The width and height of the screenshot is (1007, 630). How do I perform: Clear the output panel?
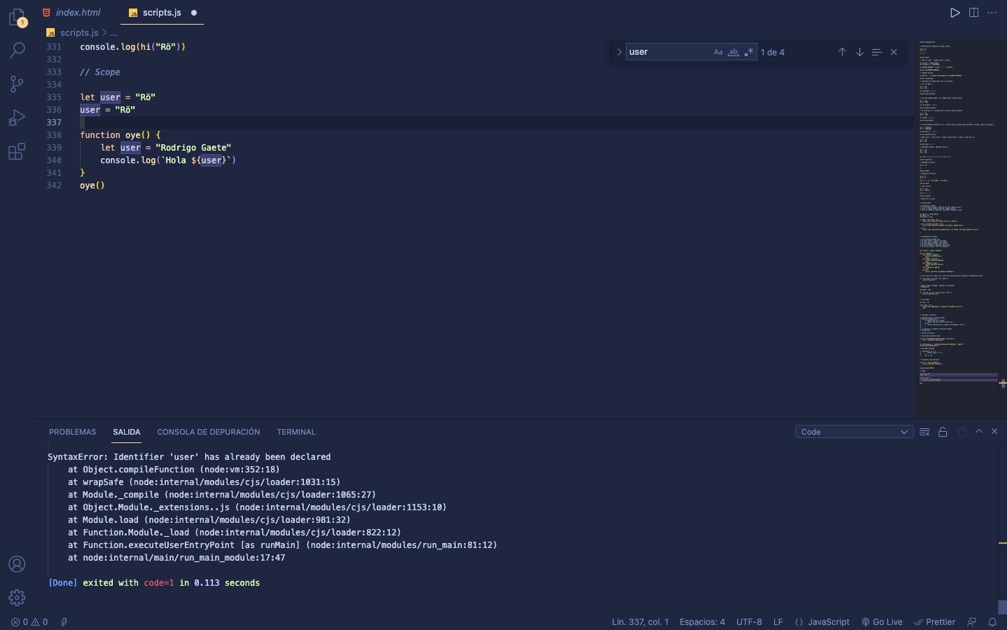924,432
